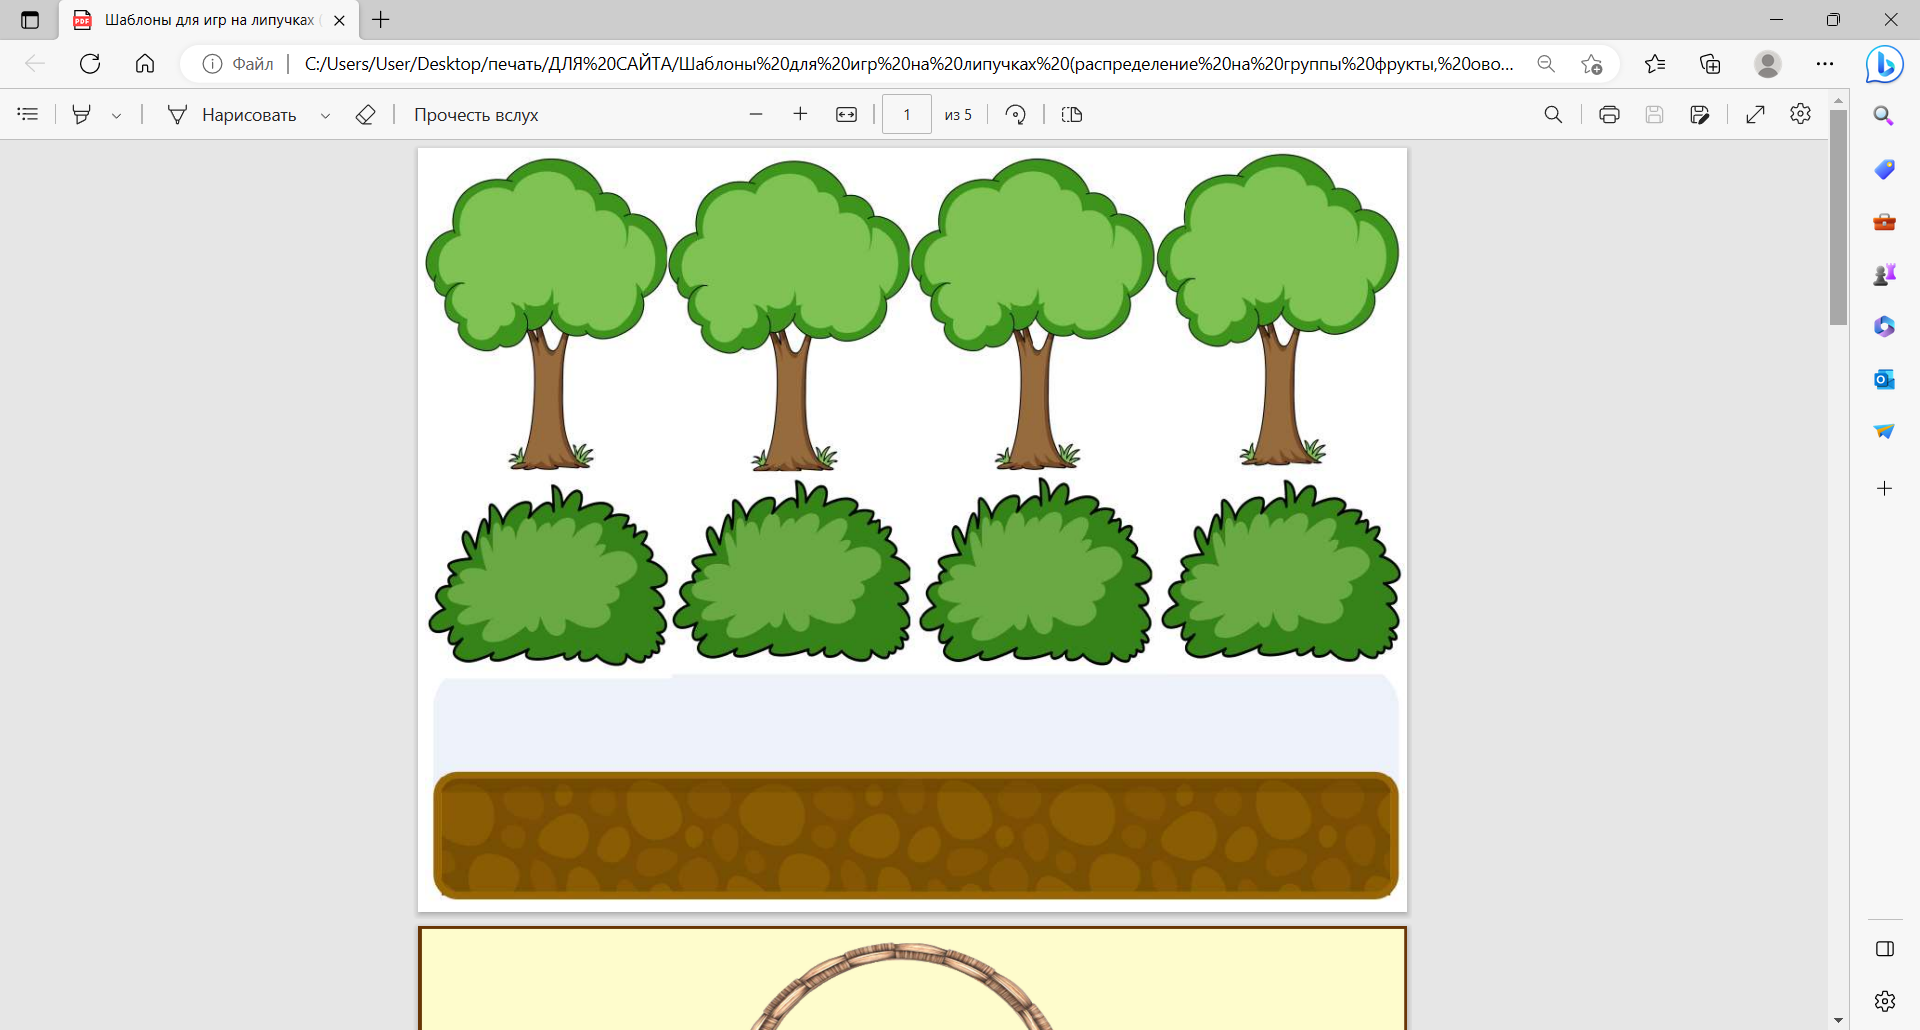Open the browser settings and more menu

[1825, 64]
